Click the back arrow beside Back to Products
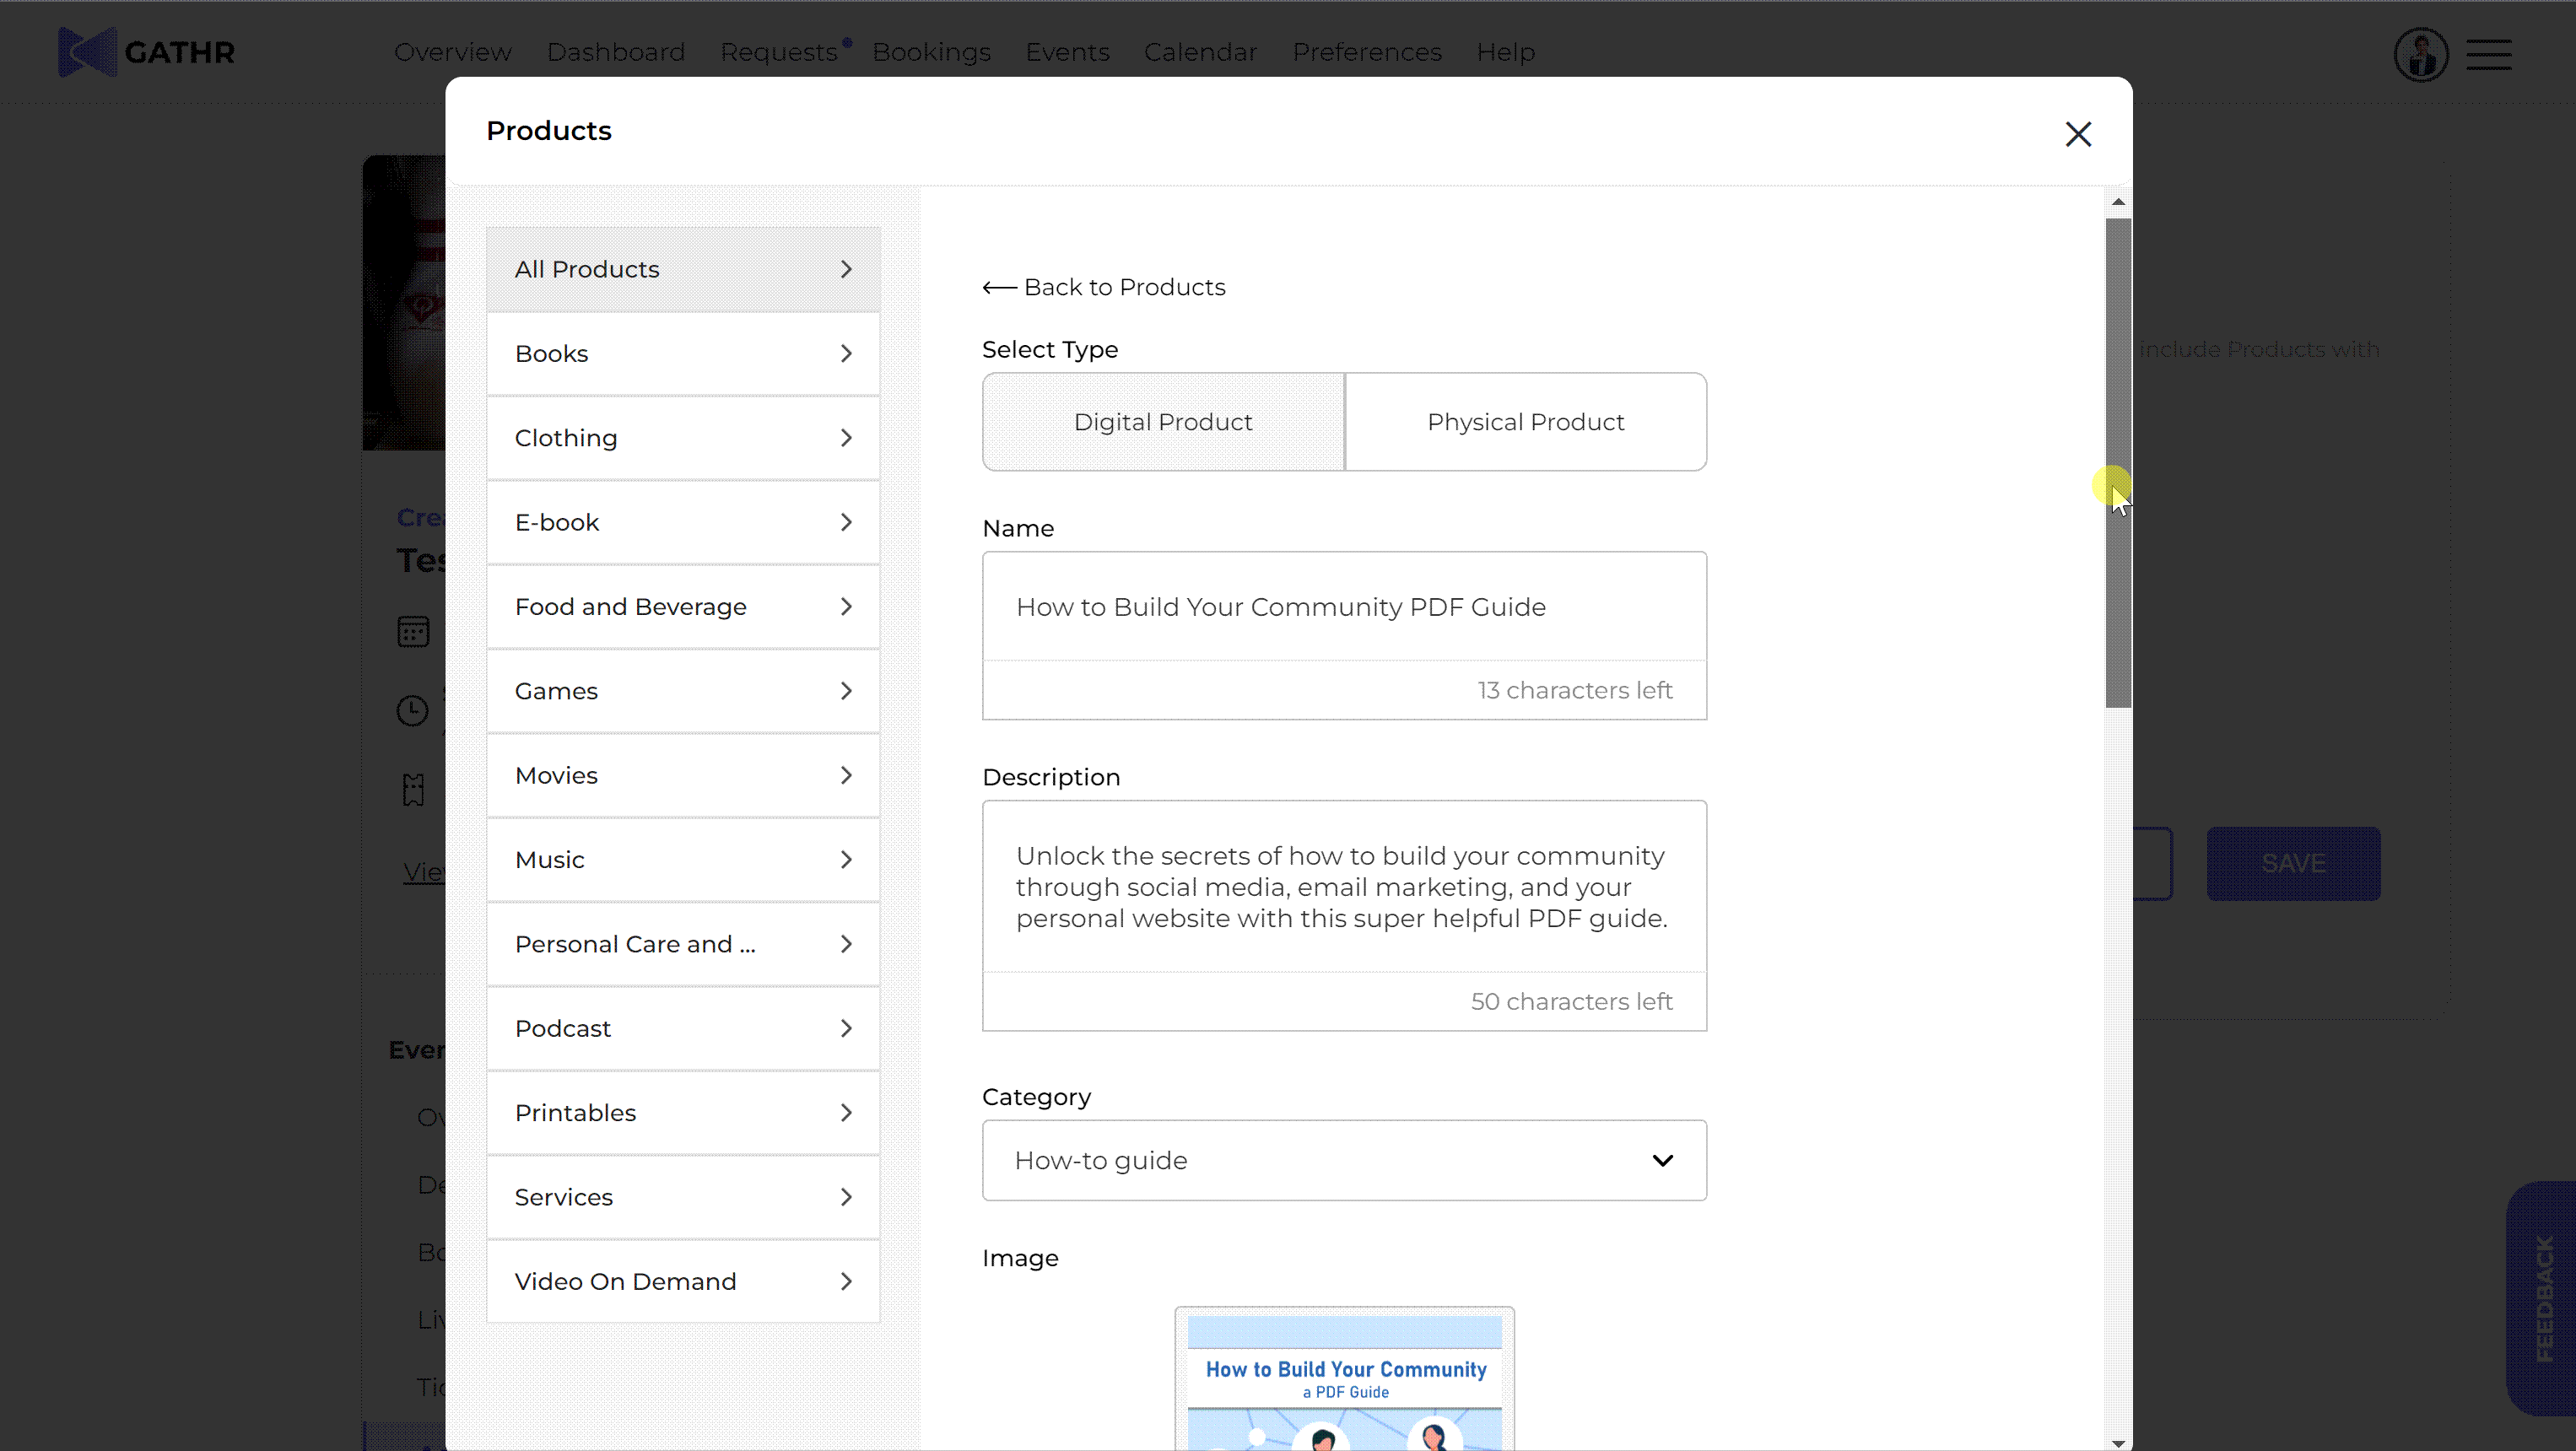The height and width of the screenshot is (1451, 2576). (999, 288)
